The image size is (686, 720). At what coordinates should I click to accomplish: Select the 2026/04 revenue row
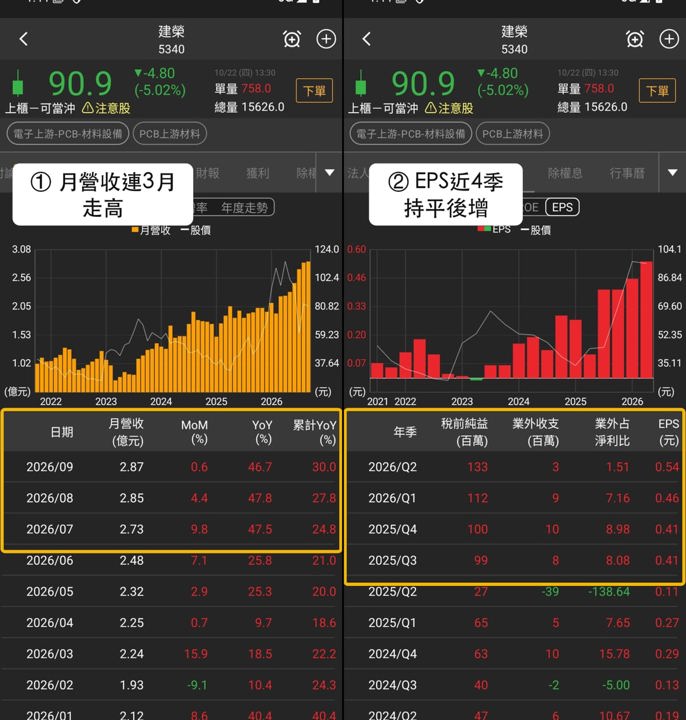(171, 623)
